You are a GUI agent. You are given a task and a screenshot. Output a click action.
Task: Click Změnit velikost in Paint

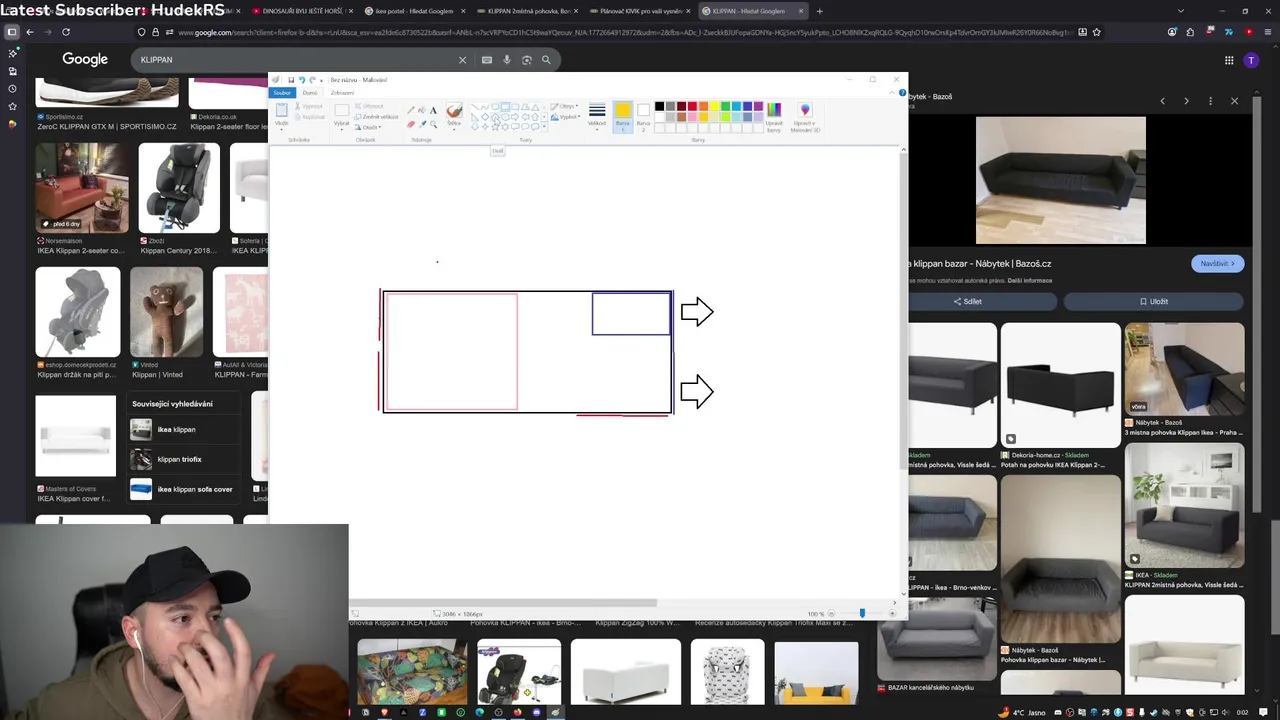[376, 117]
